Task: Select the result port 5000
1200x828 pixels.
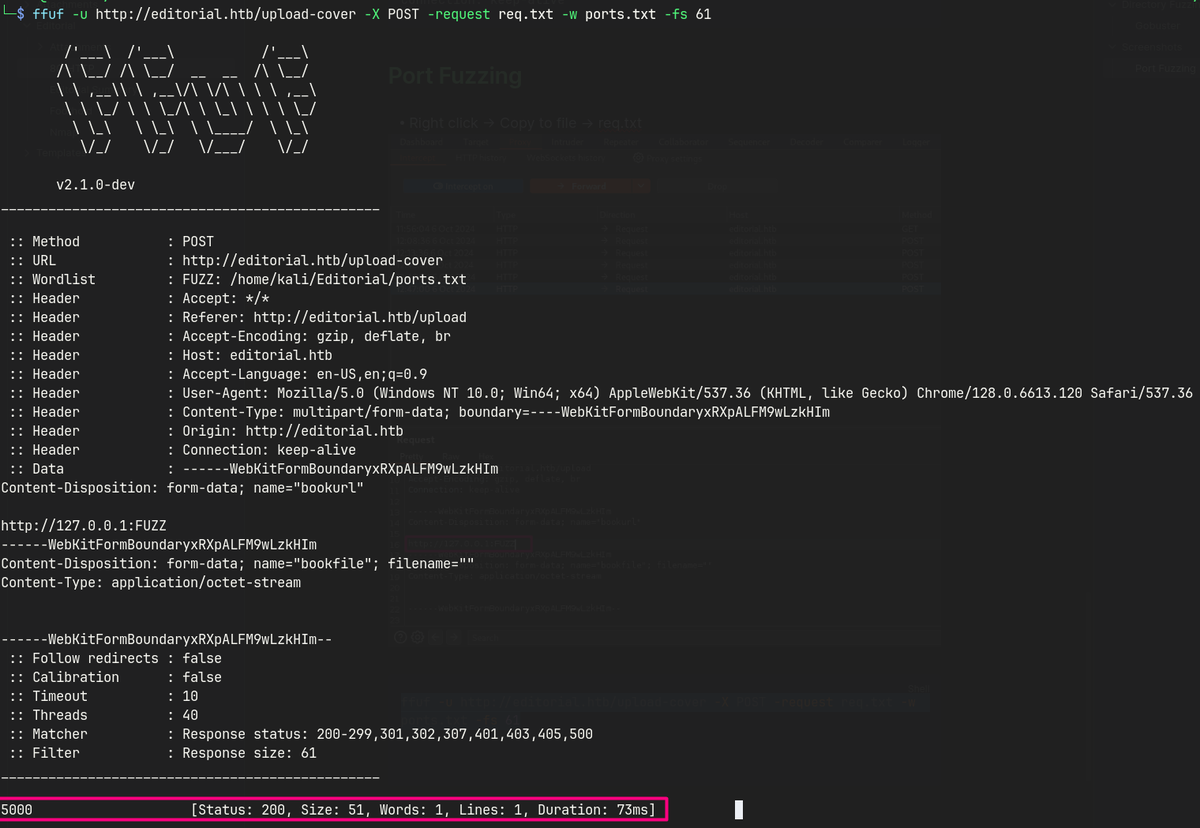Action: click(x=16, y=811)
